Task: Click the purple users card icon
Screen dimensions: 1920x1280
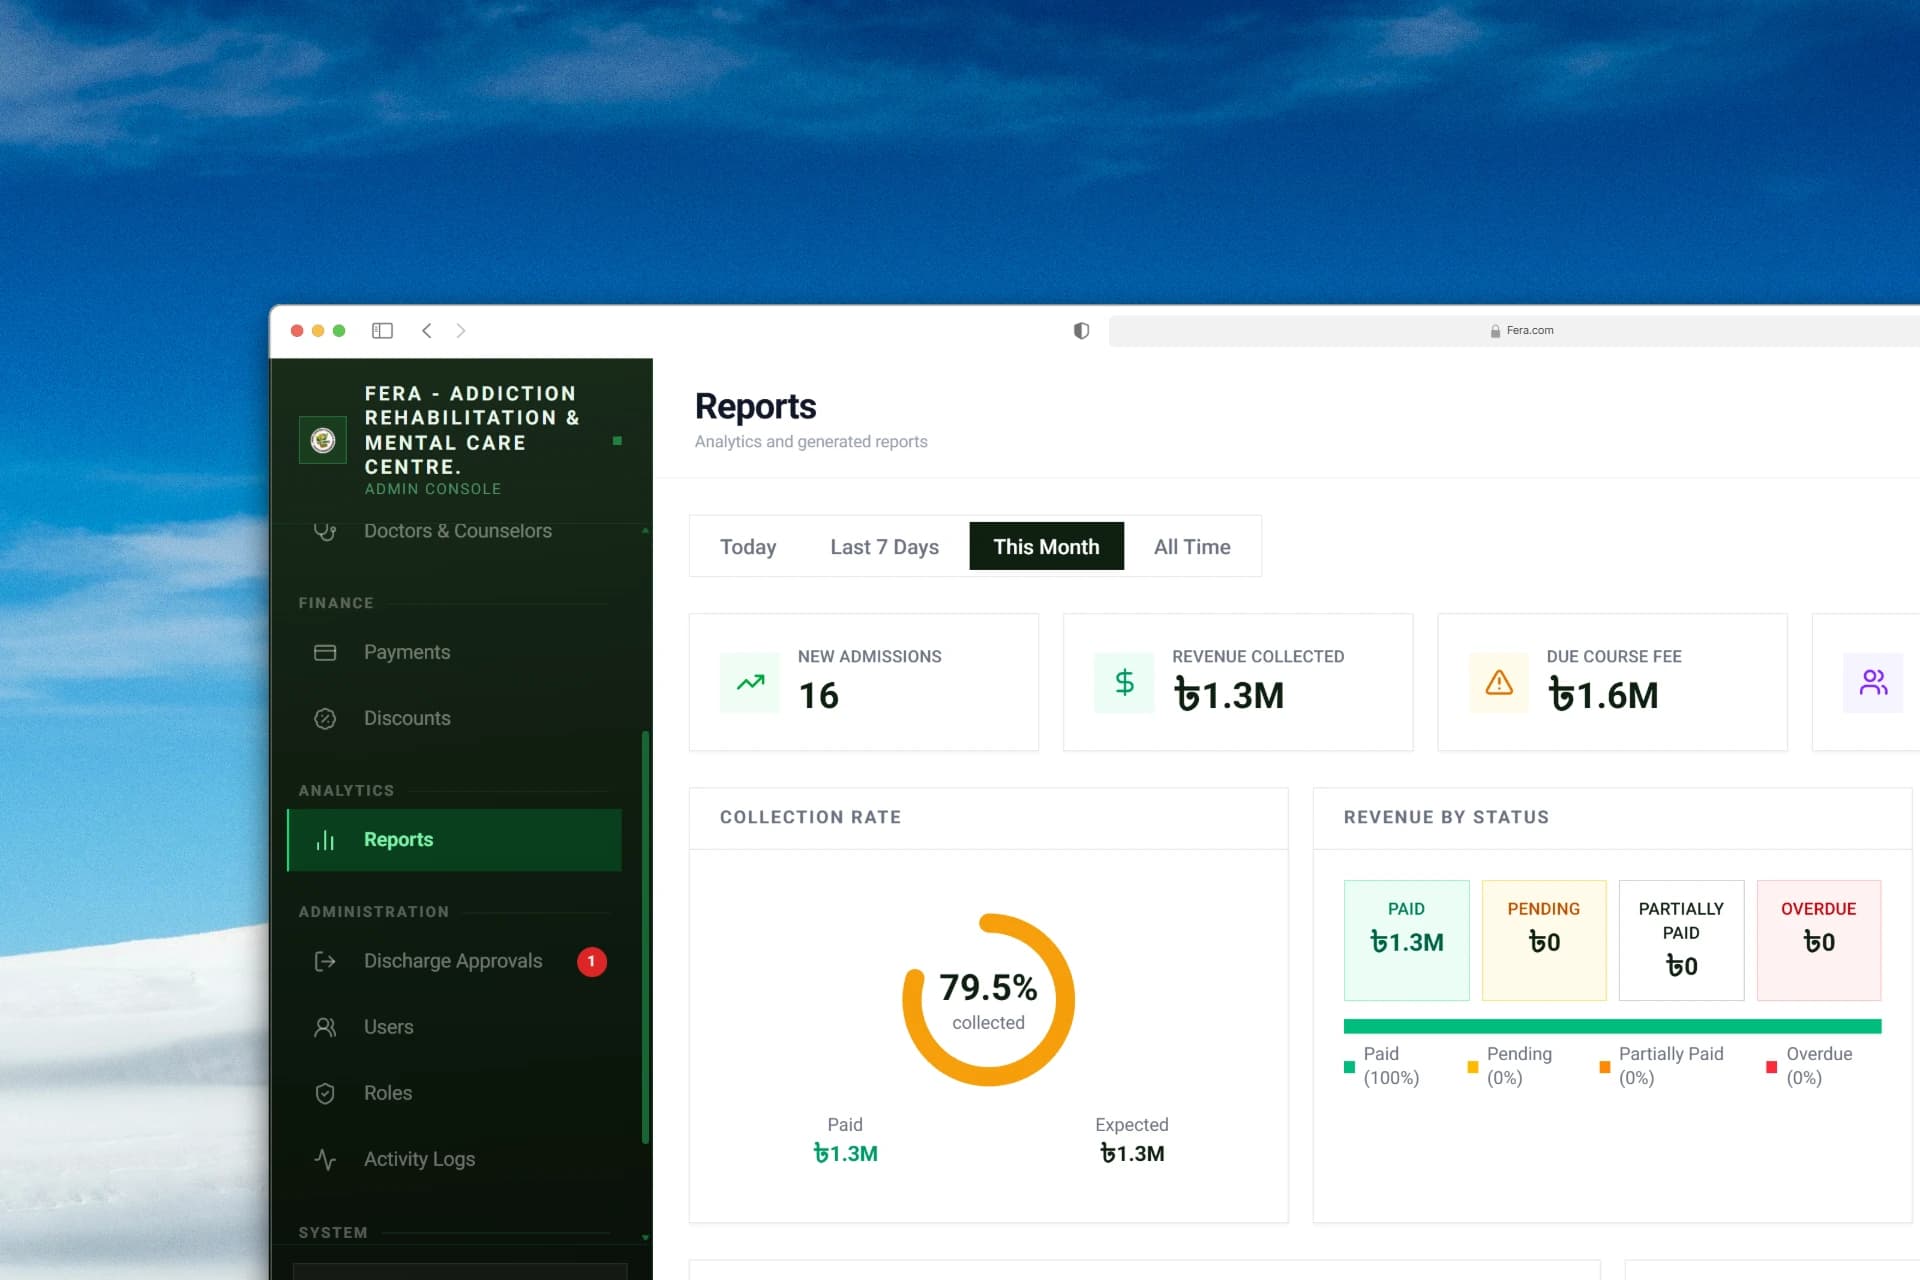Action: tap(1873, 683)
